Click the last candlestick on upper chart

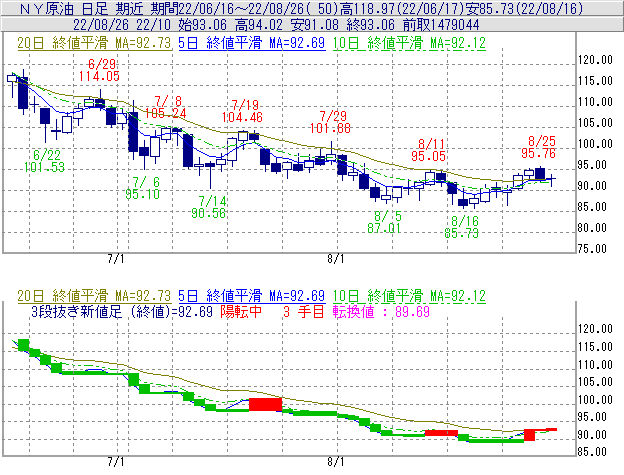551,180
